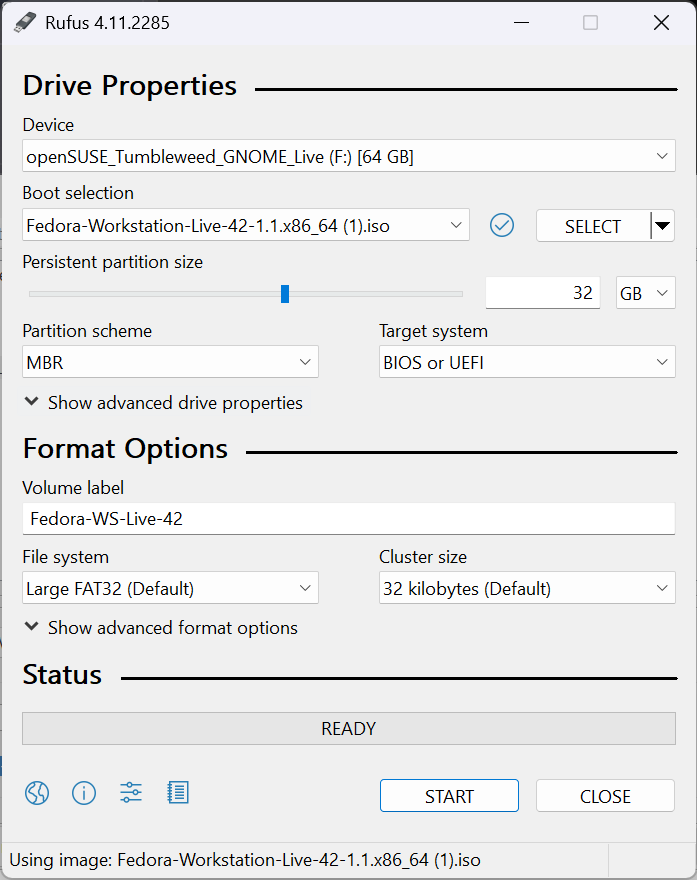This screenshot has height=880, width=697.
Task: Open the Target system dropdown
Action: 527,363
